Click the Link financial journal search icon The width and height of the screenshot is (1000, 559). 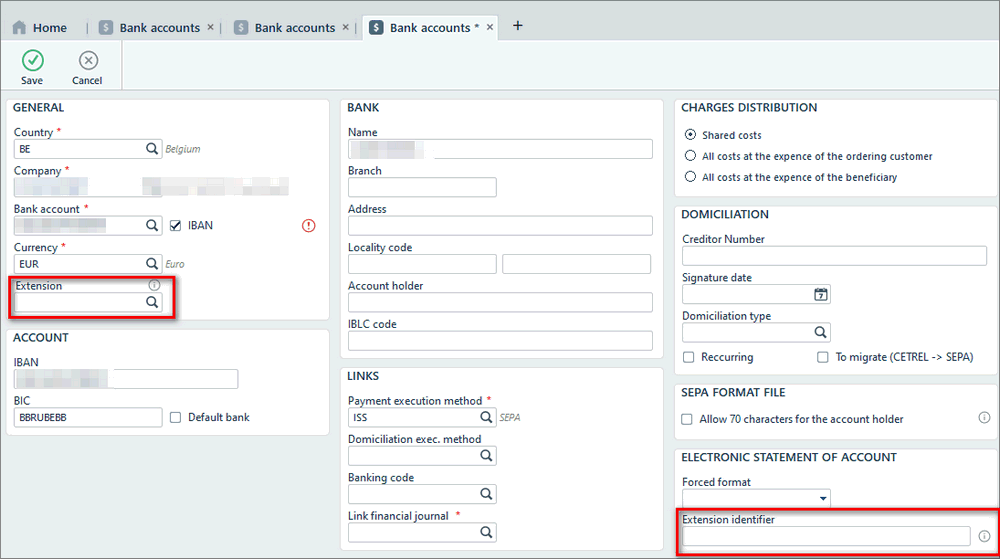487,532
